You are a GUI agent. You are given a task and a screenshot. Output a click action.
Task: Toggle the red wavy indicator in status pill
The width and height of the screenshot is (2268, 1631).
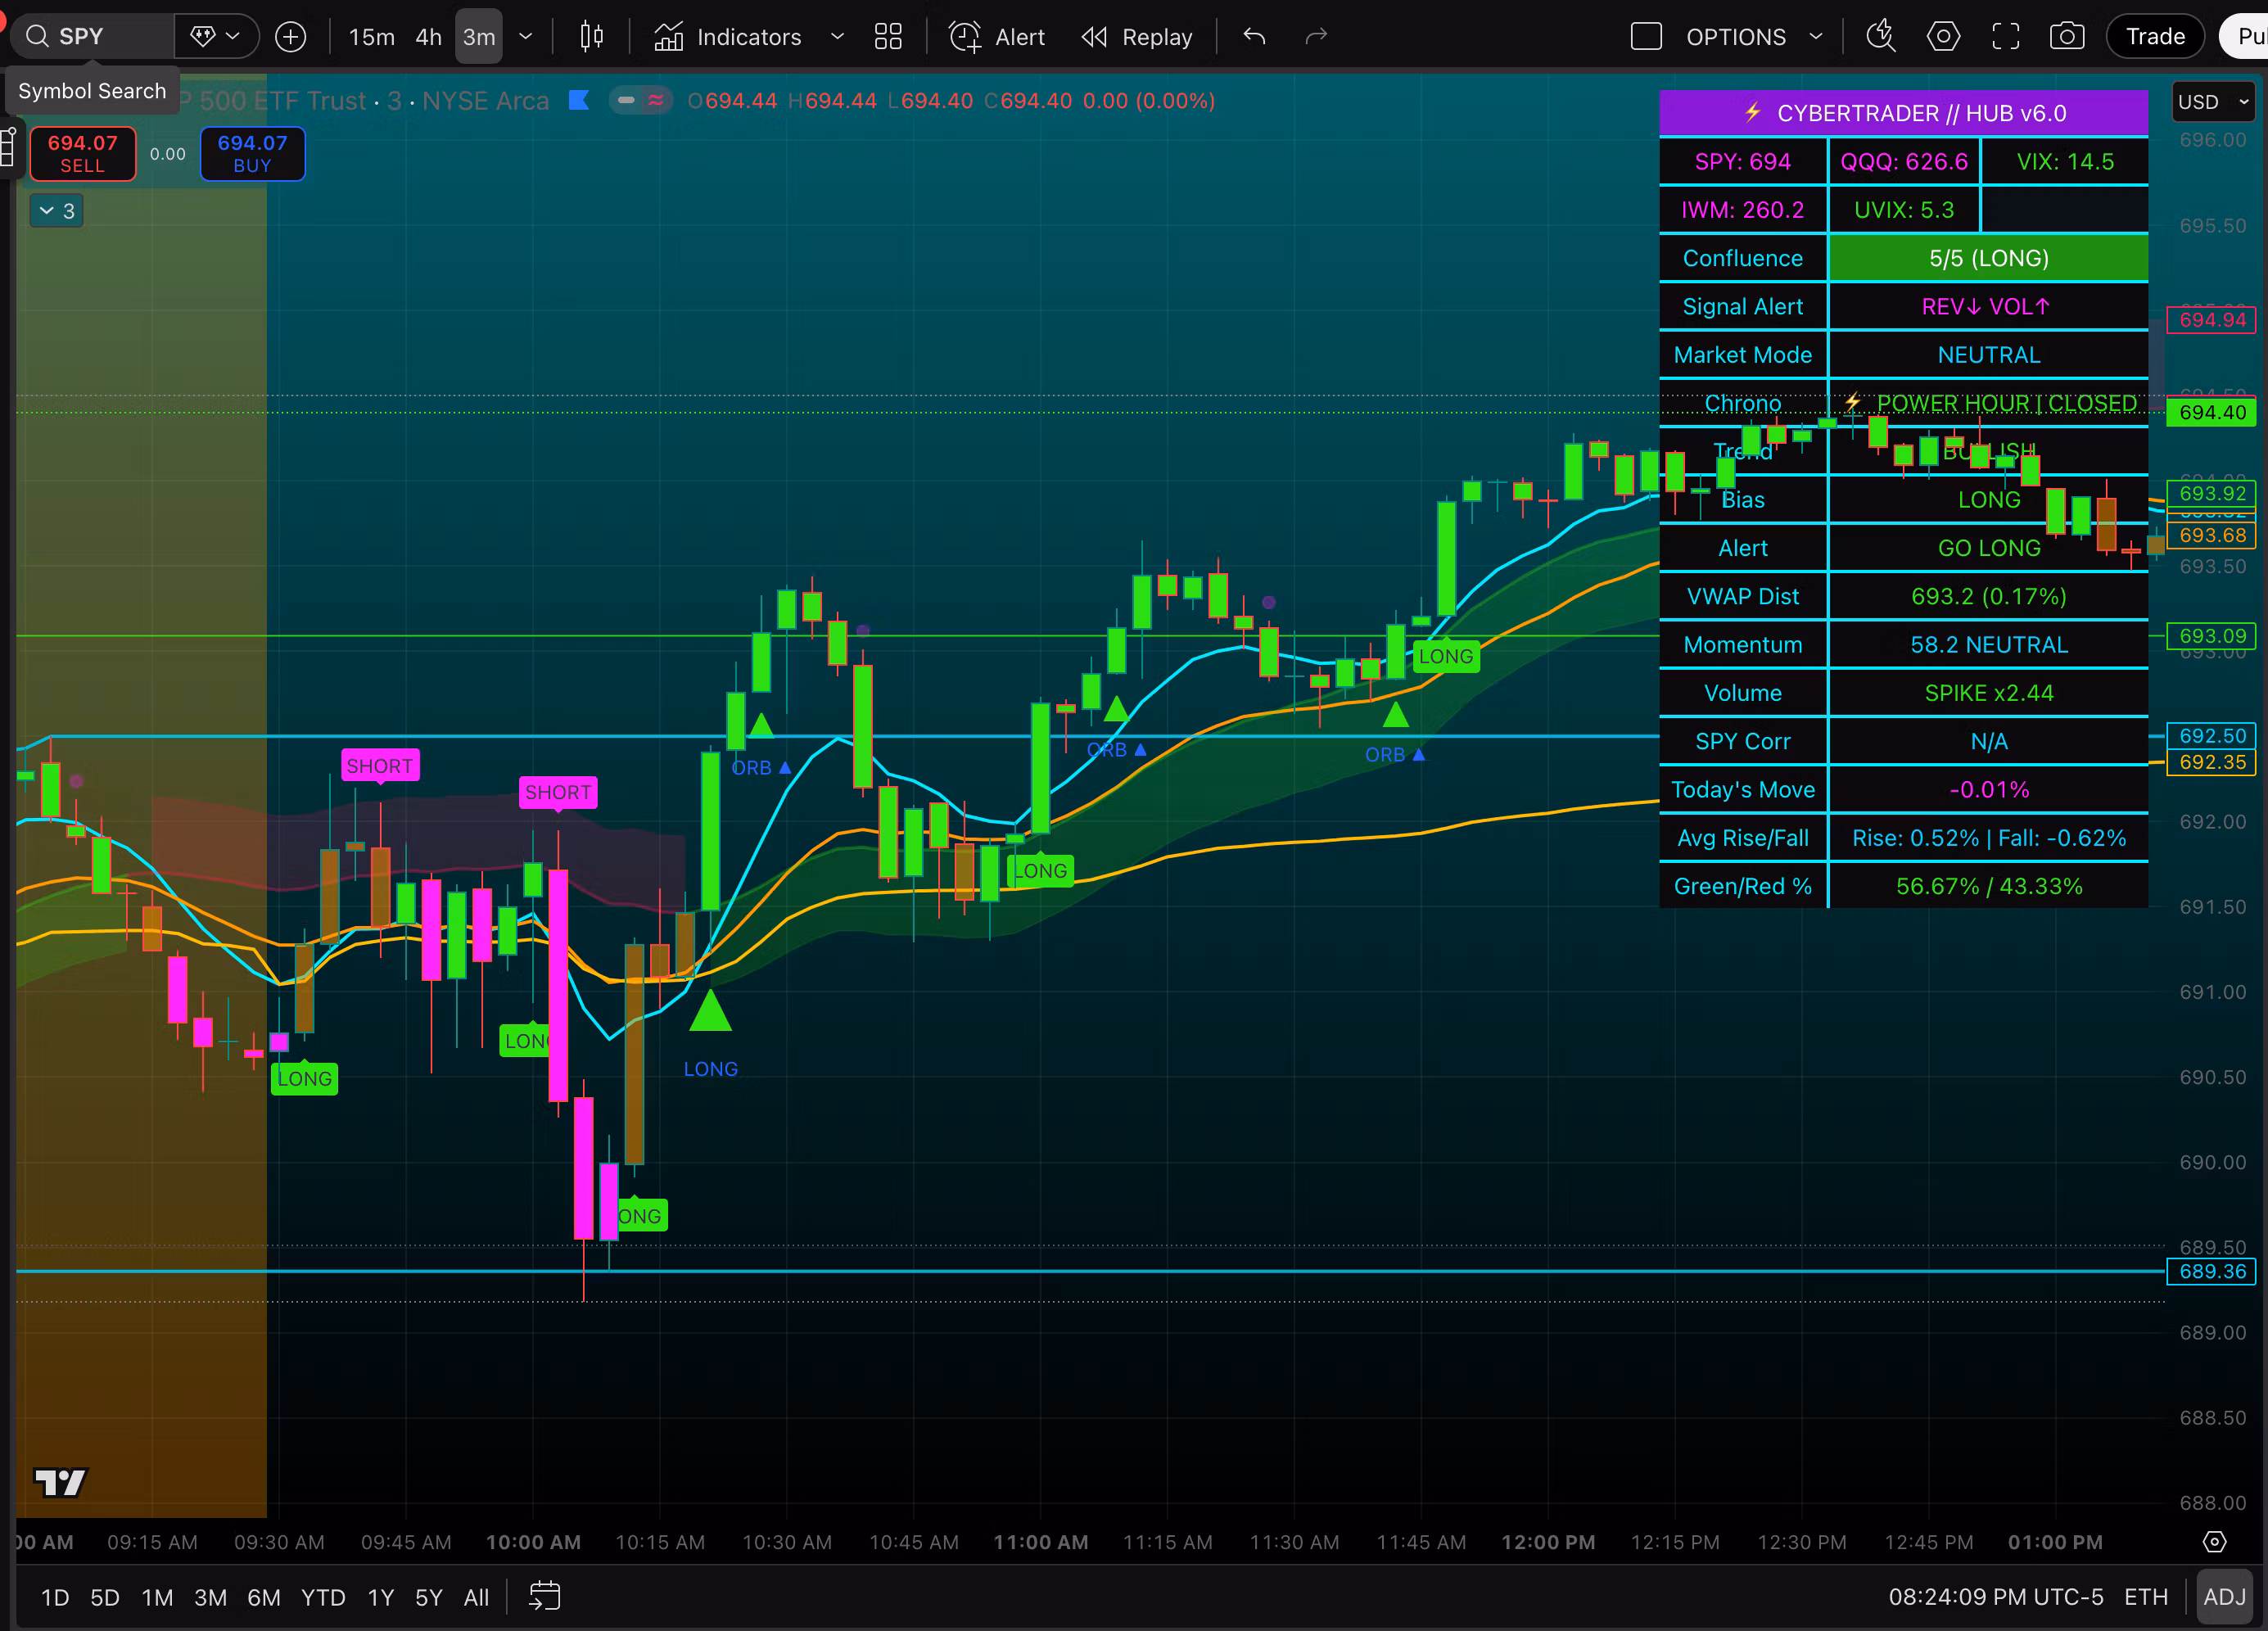(x=656, y=100)
